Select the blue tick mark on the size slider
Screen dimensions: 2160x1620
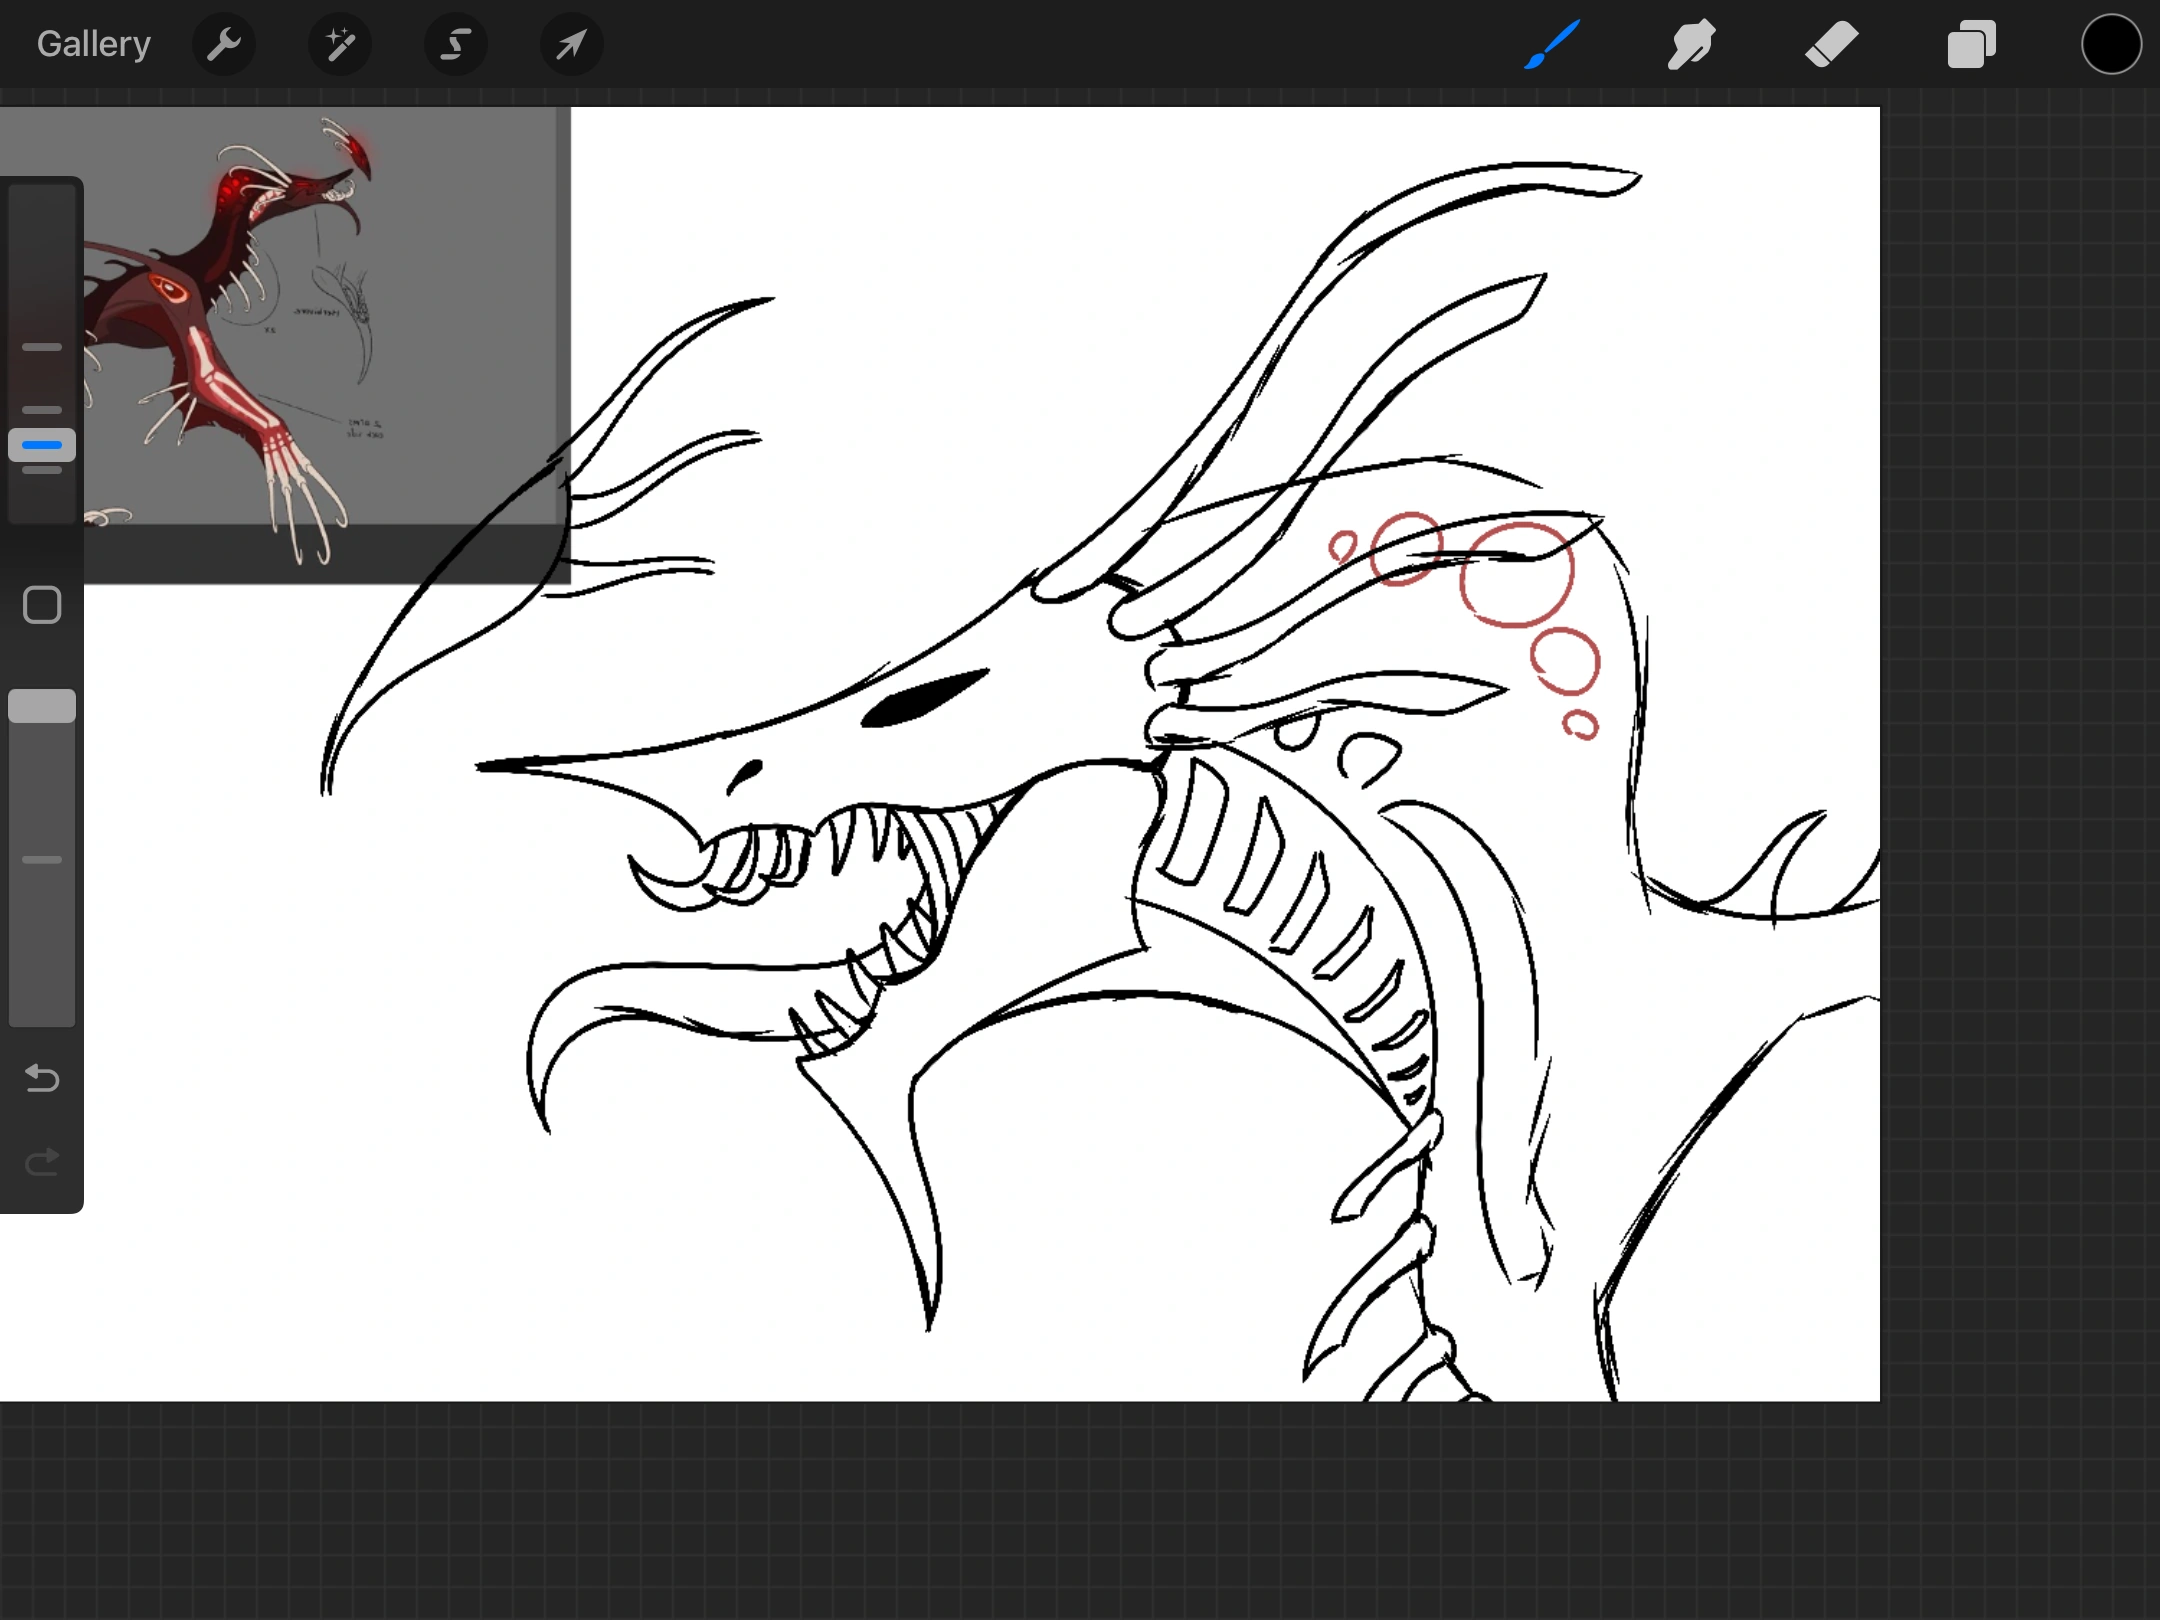42,445
